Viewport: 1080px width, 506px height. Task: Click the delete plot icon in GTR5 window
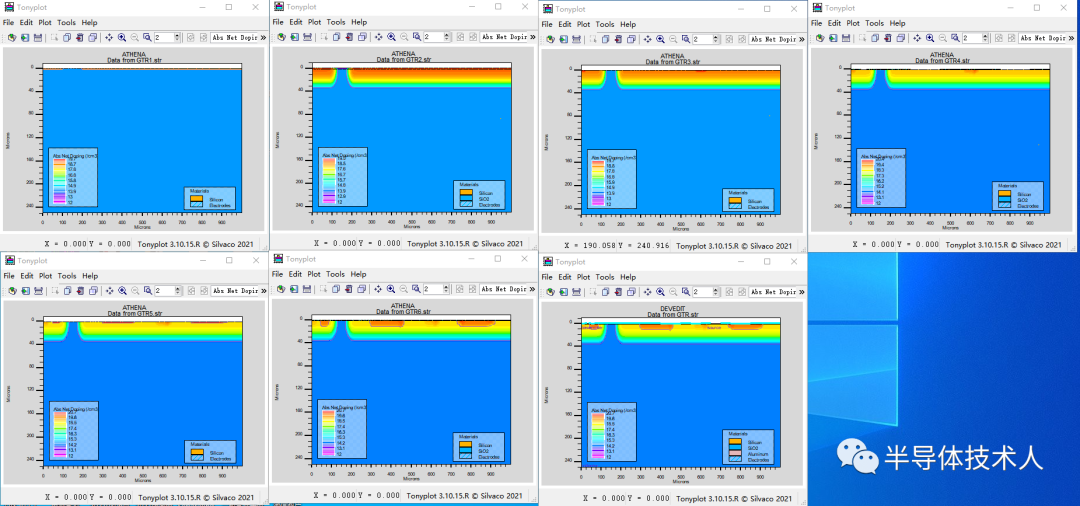[80, 291]
